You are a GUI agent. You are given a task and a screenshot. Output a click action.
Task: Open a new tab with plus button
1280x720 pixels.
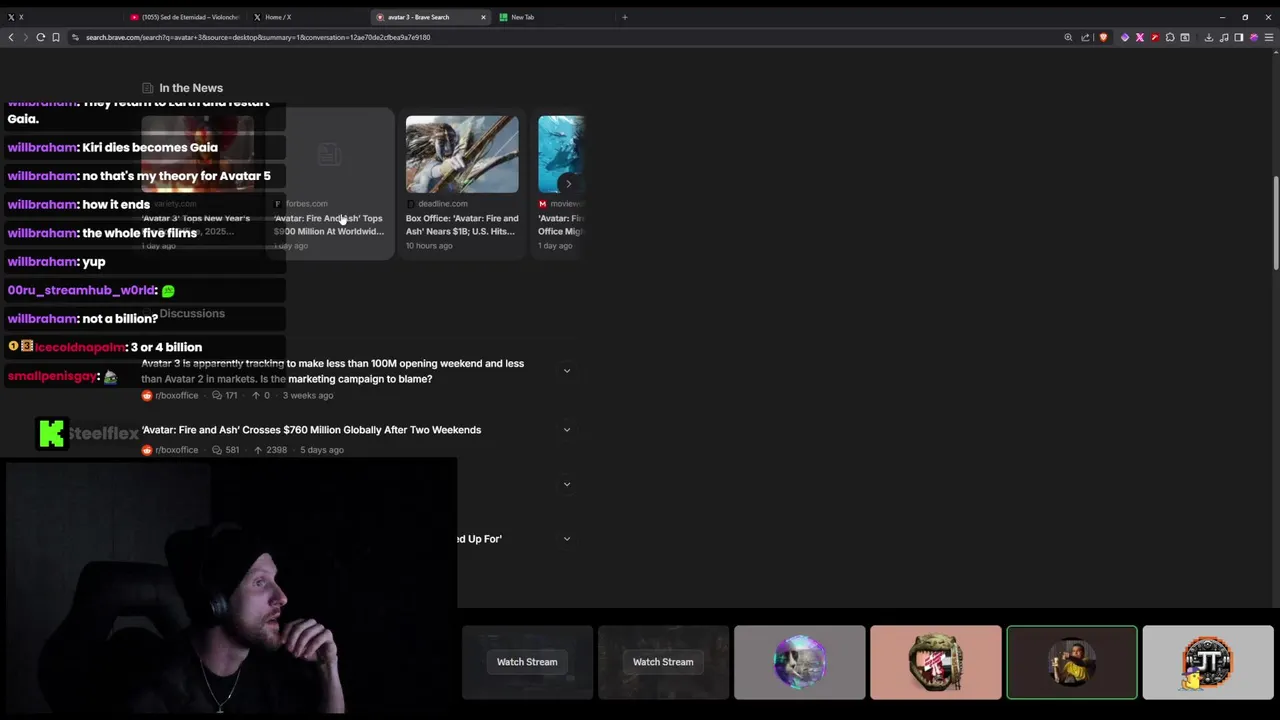point(625,17)
